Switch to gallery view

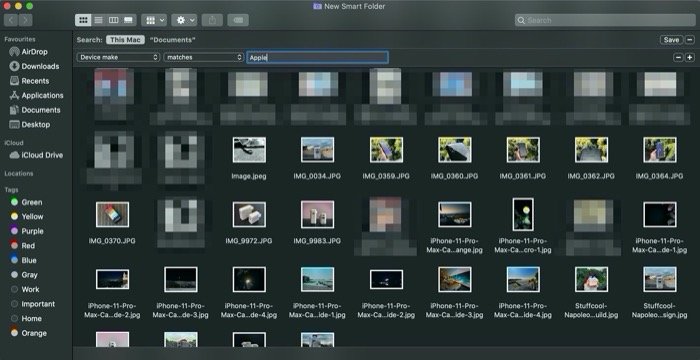coord(128,20)
